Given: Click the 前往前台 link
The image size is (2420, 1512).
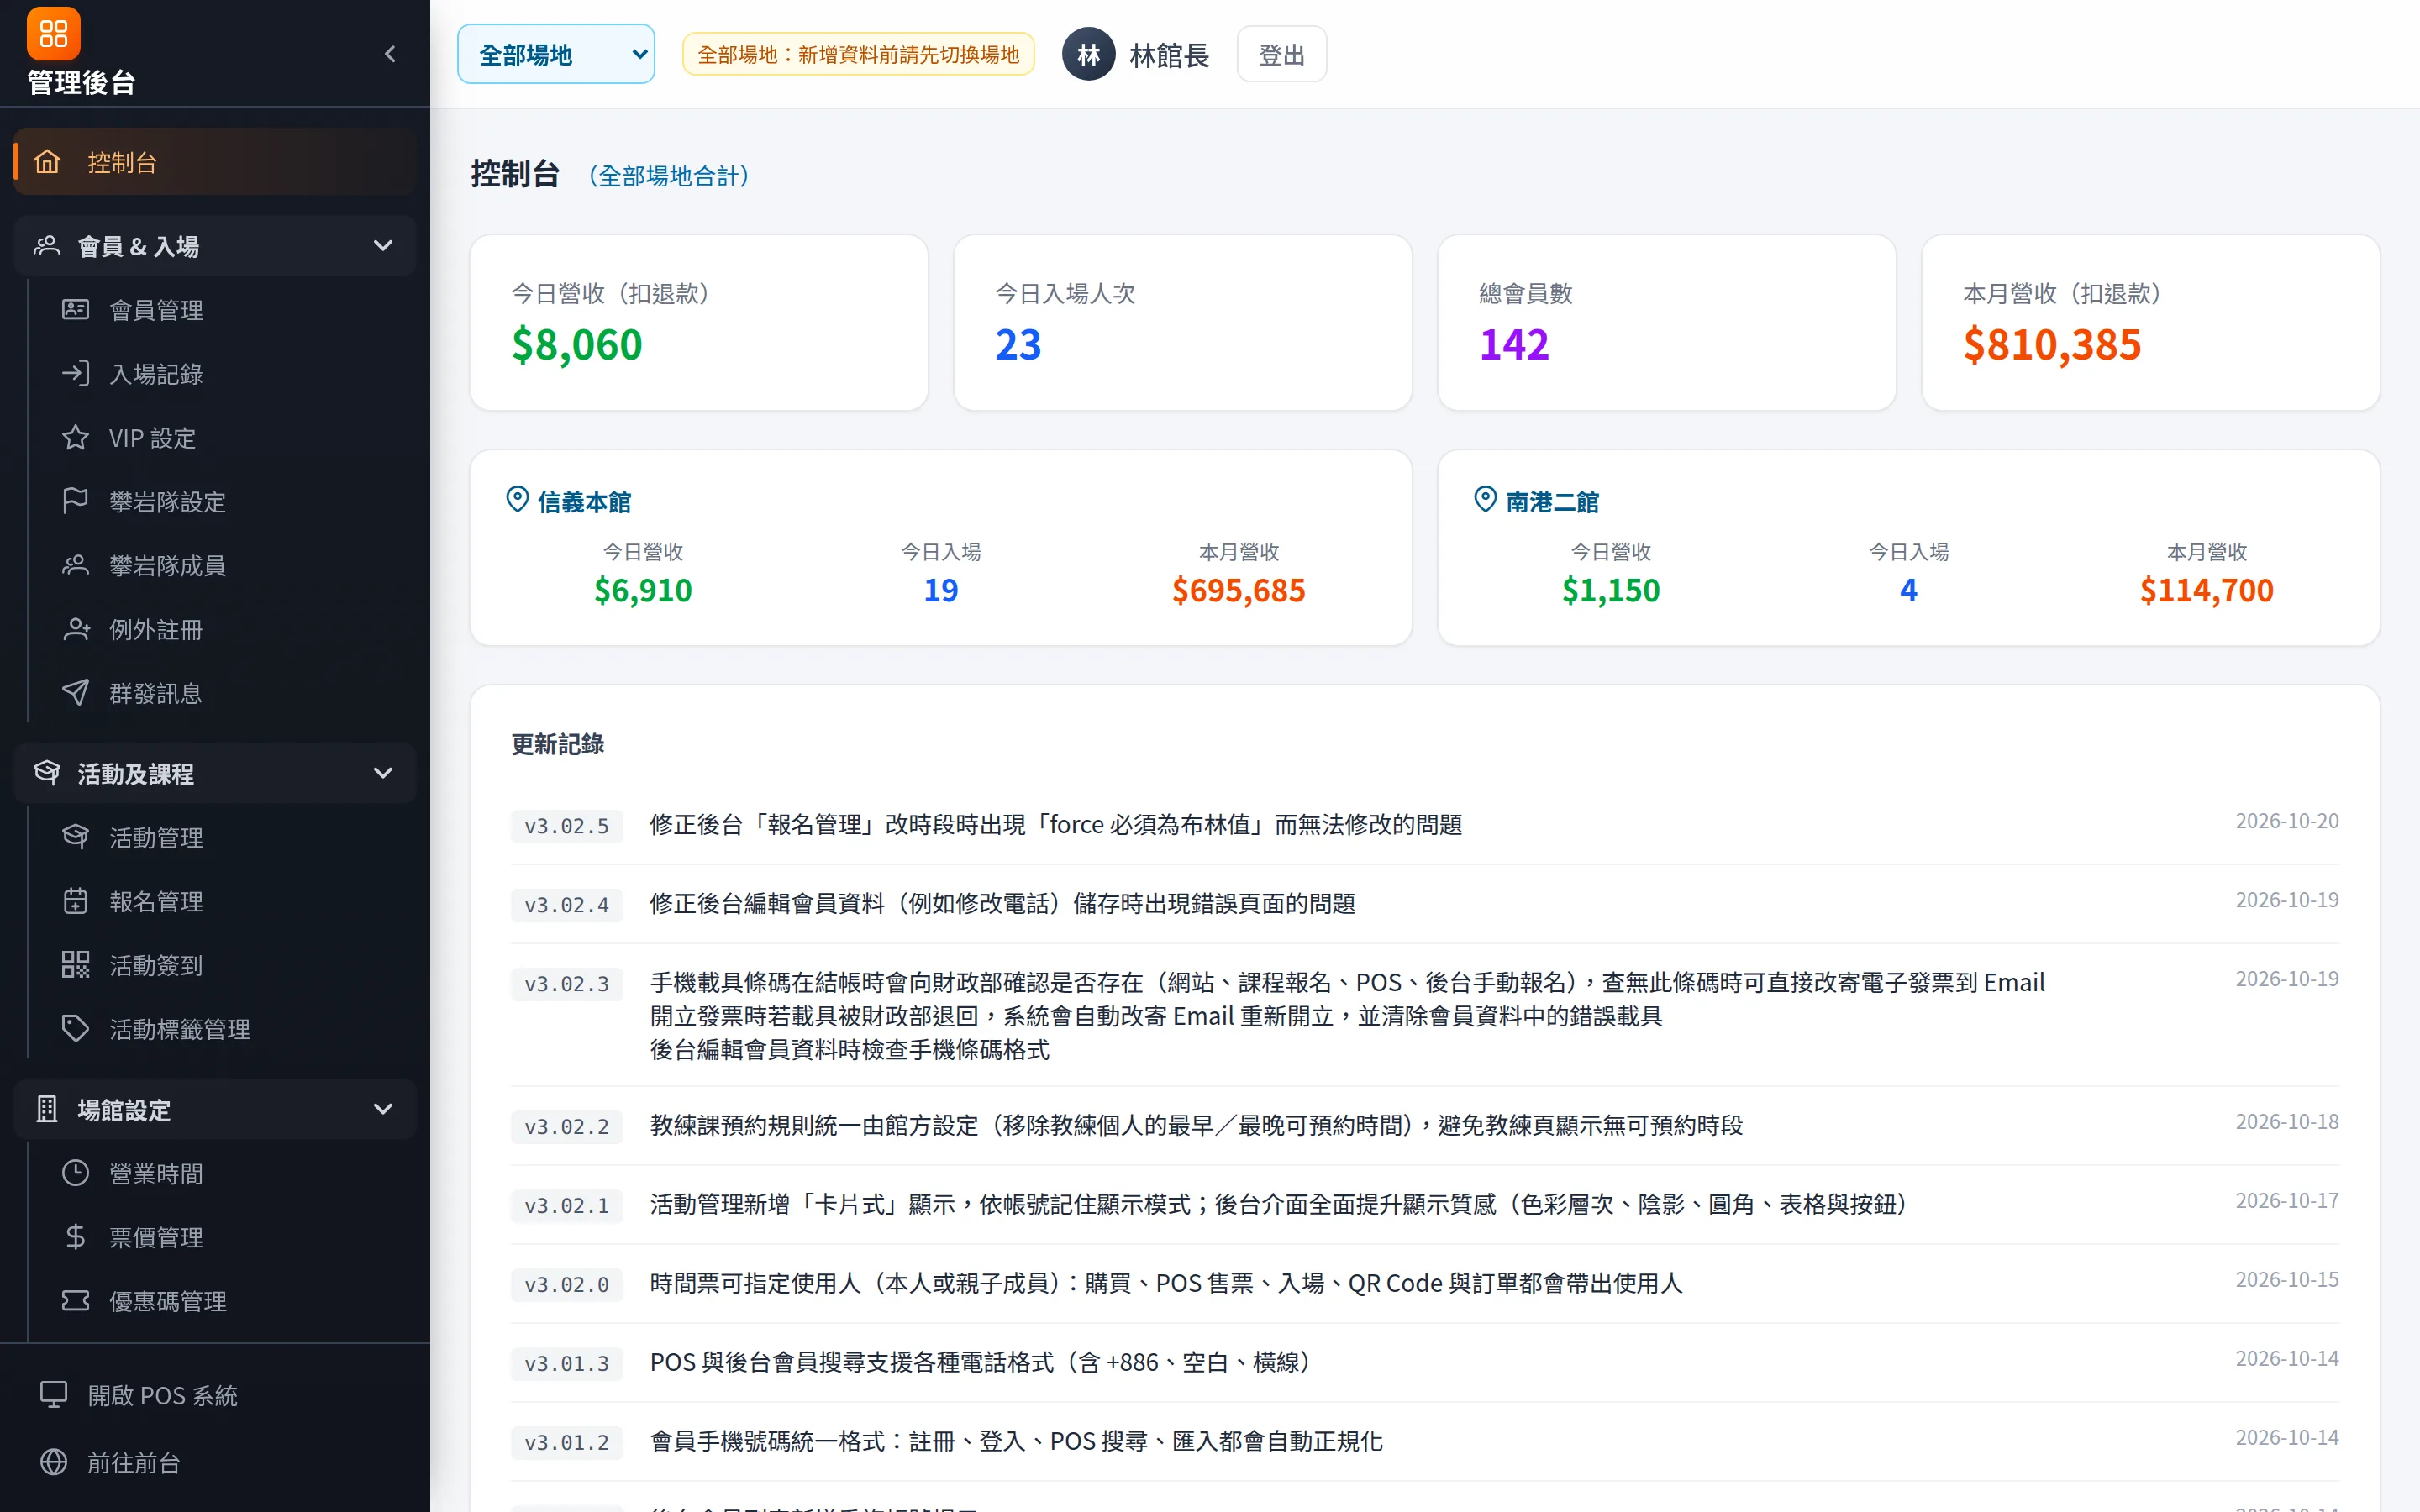Looking at the screenshot, I should pos(215,1462).
